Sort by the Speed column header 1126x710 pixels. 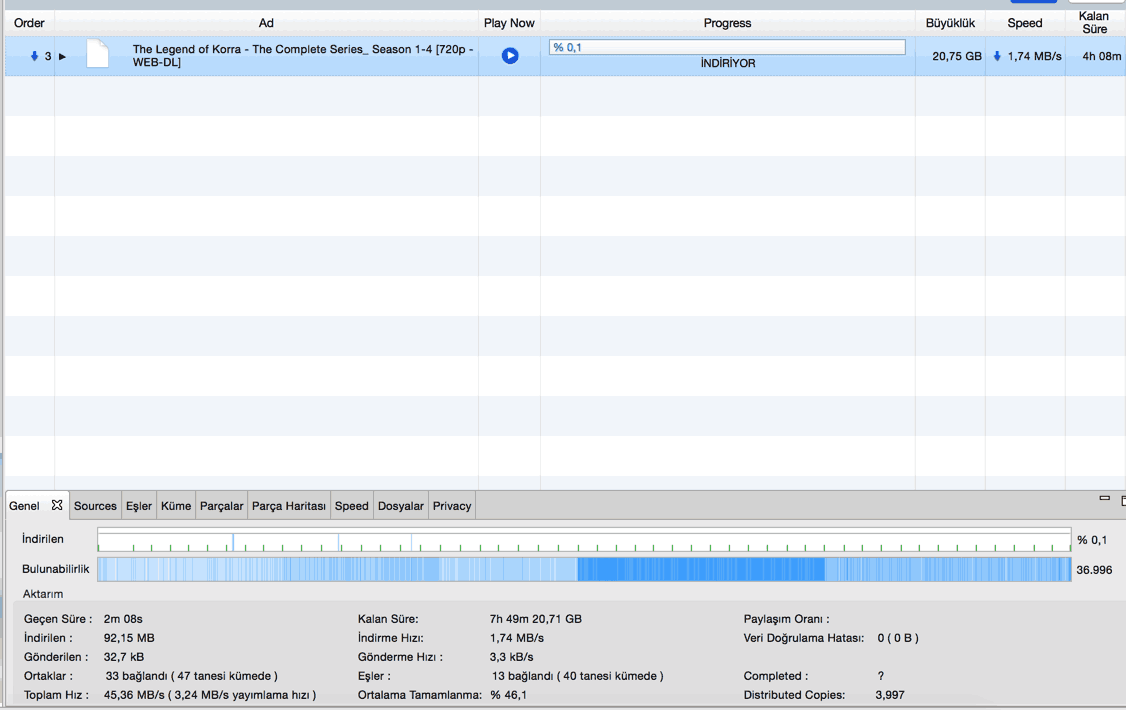tap(1025, 23)
